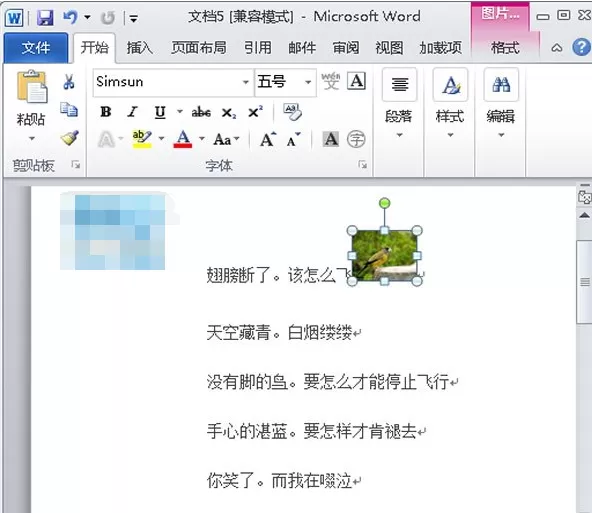Toggle subscript formatting

[x=229, y=112]
